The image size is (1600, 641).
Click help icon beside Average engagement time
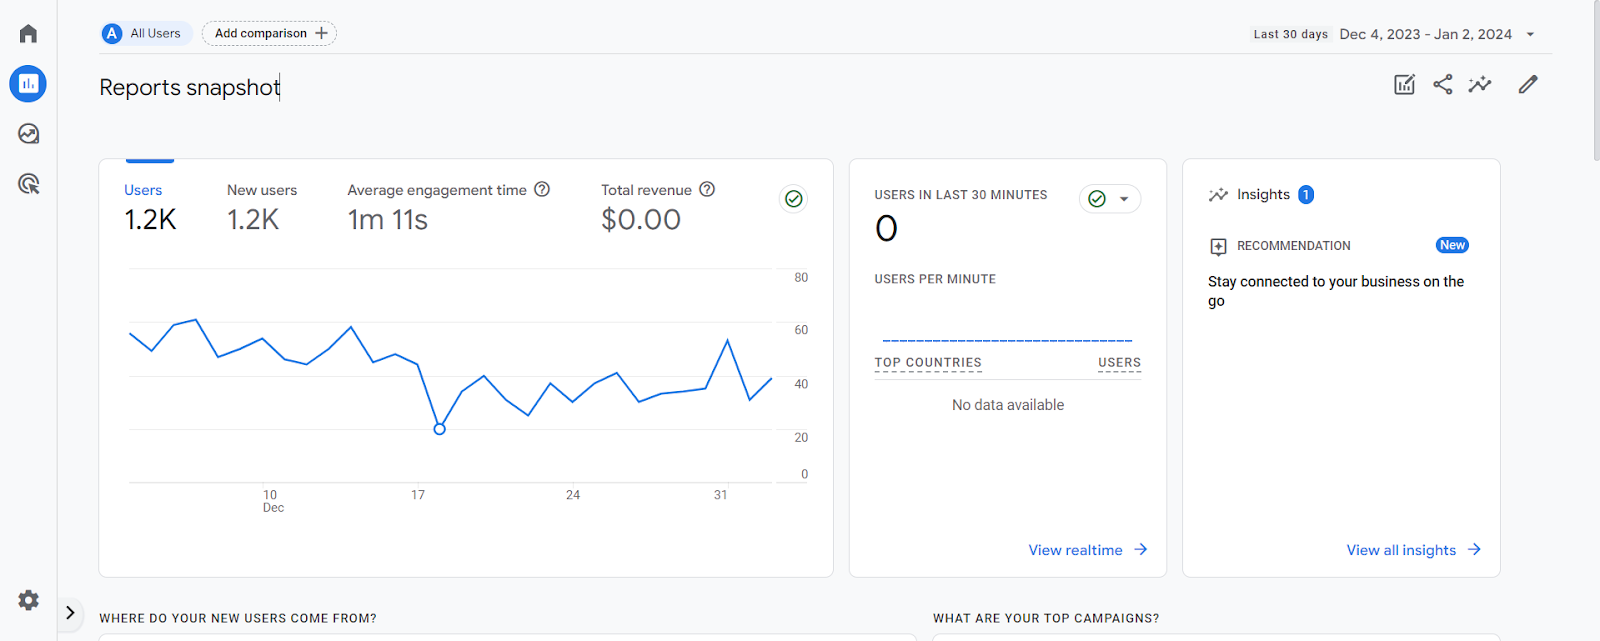point(542,189)
